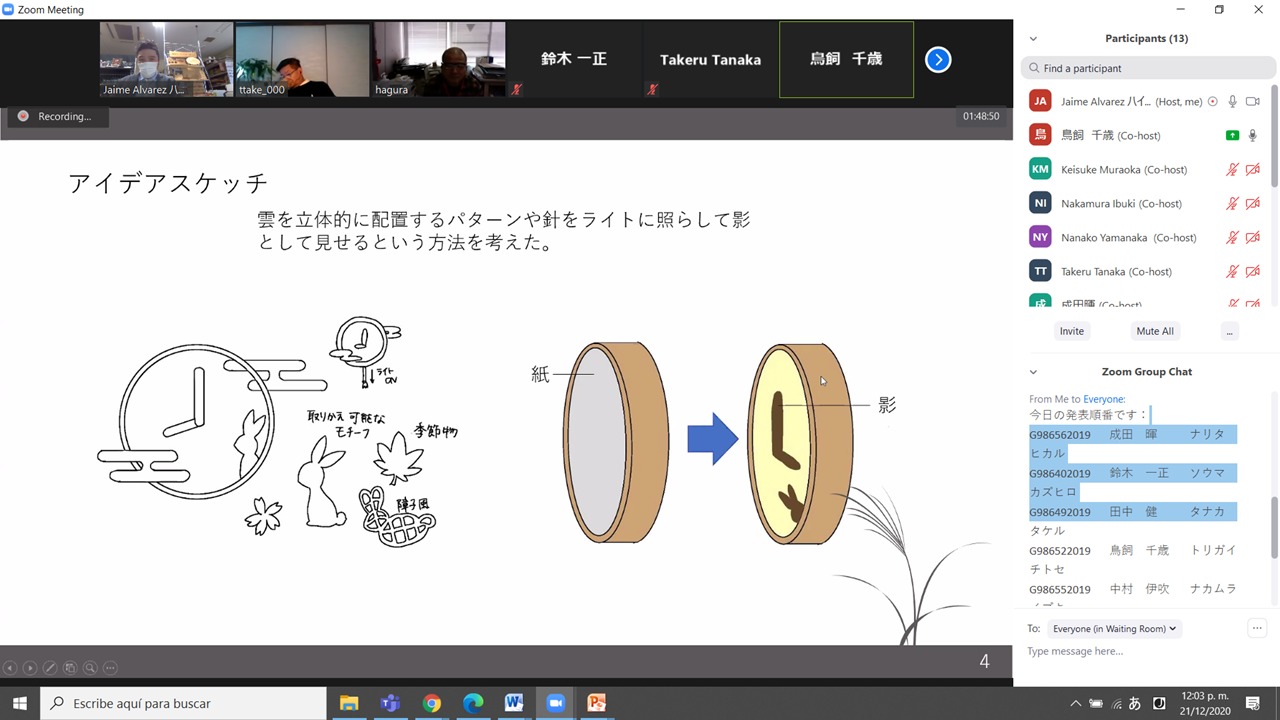
Task: Mute Jaime Alvarez's microphone in participants list
Action: click(x=1233, y=101)
